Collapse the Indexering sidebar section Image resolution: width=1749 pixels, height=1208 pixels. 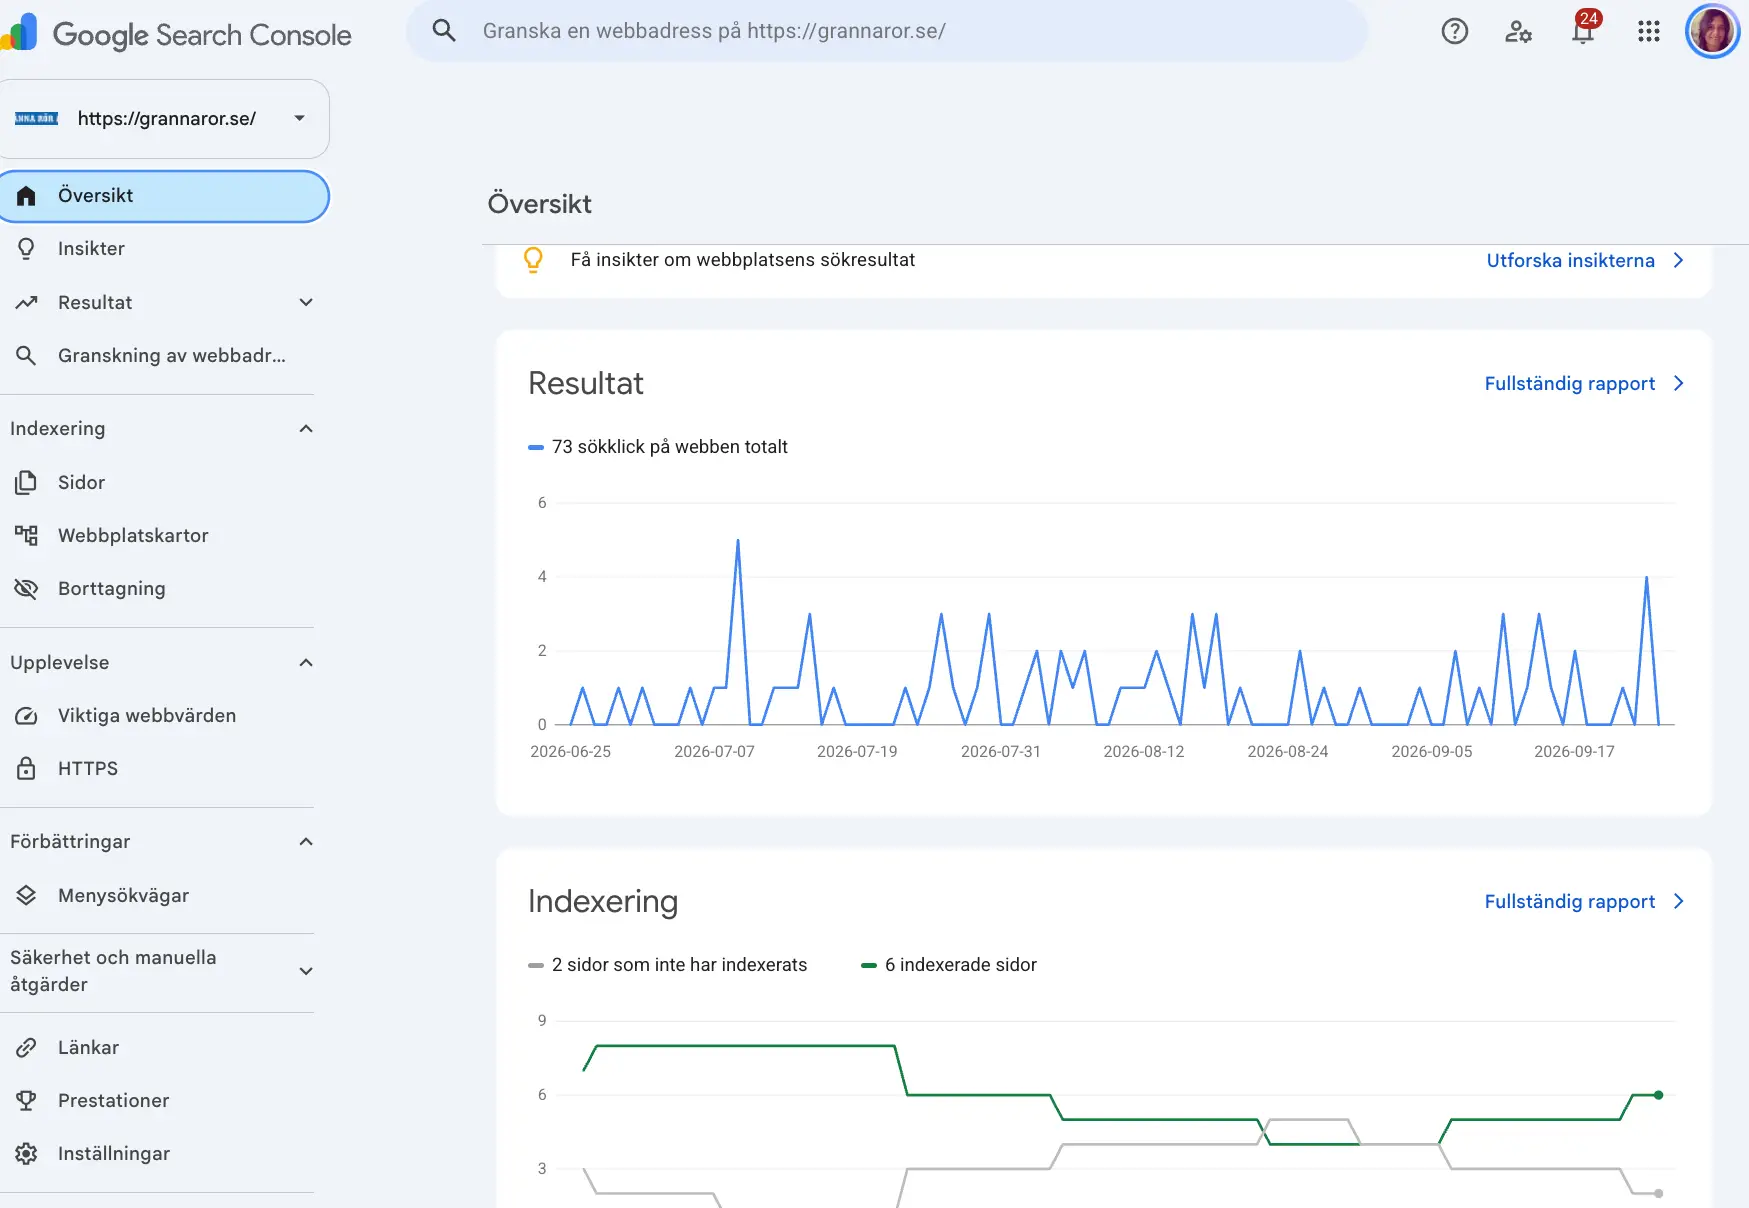(x=306, y=429)
